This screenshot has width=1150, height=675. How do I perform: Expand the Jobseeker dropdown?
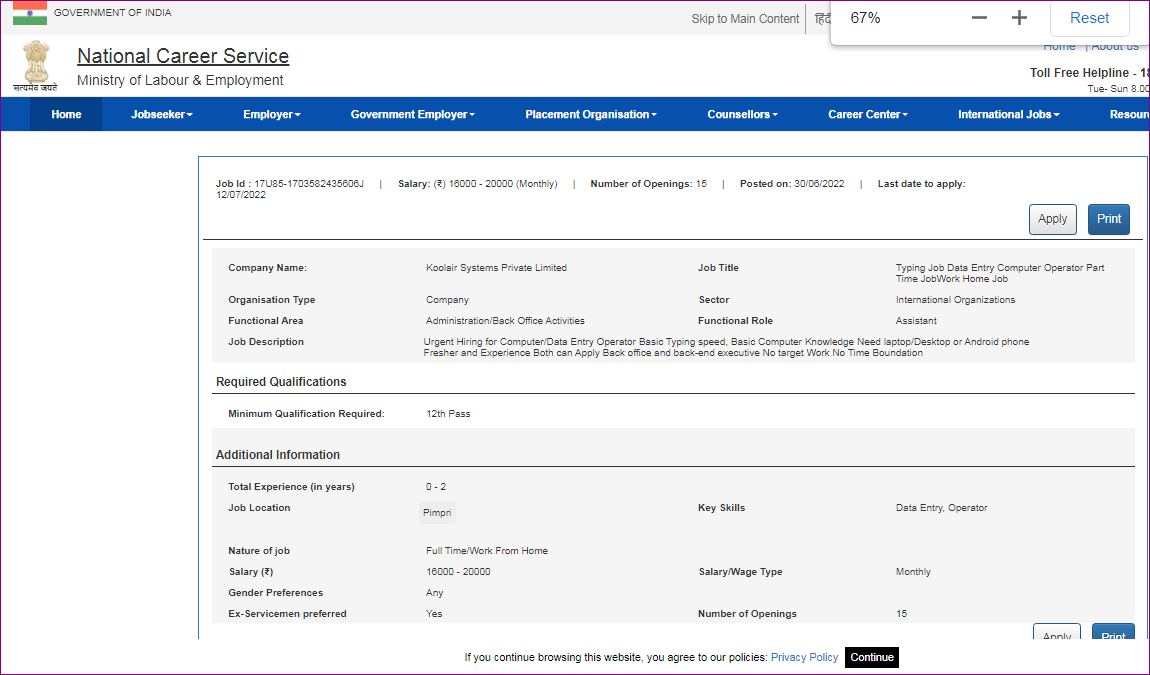coord(162,114)
